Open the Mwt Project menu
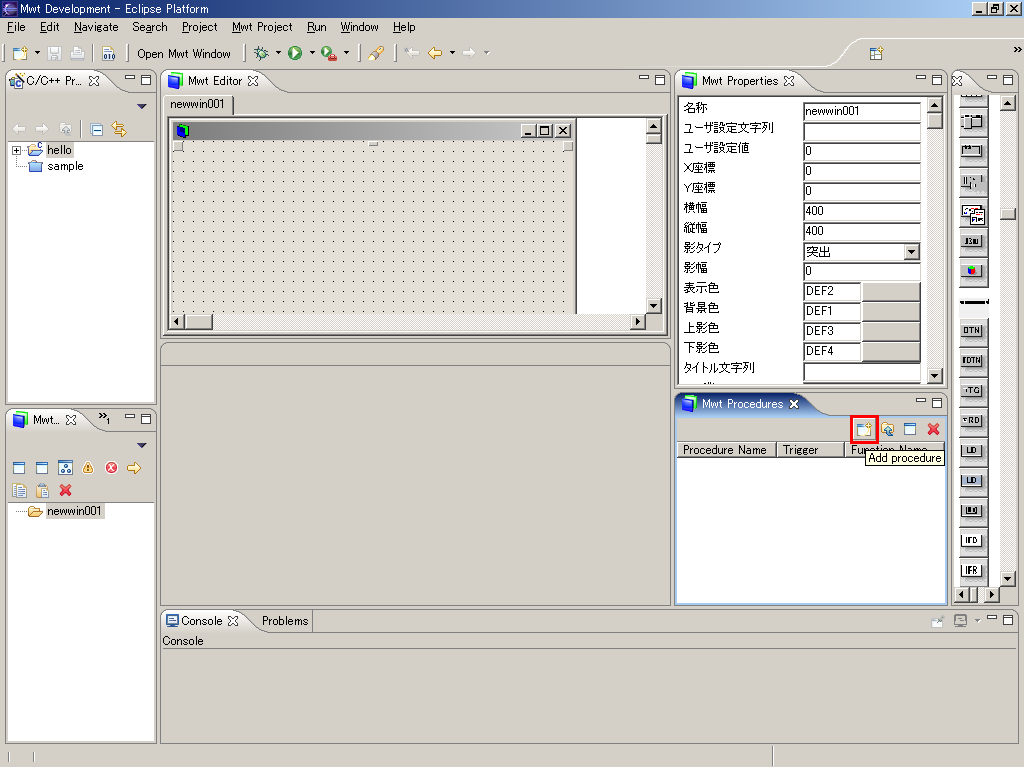 coord(262,27)
